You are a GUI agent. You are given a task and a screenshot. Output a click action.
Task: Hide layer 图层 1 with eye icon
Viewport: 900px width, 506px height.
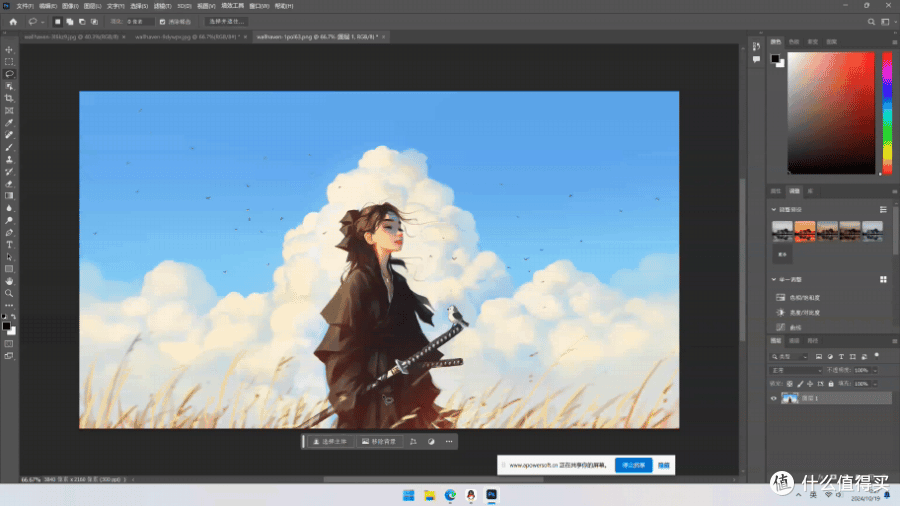(x=773, y=398)
